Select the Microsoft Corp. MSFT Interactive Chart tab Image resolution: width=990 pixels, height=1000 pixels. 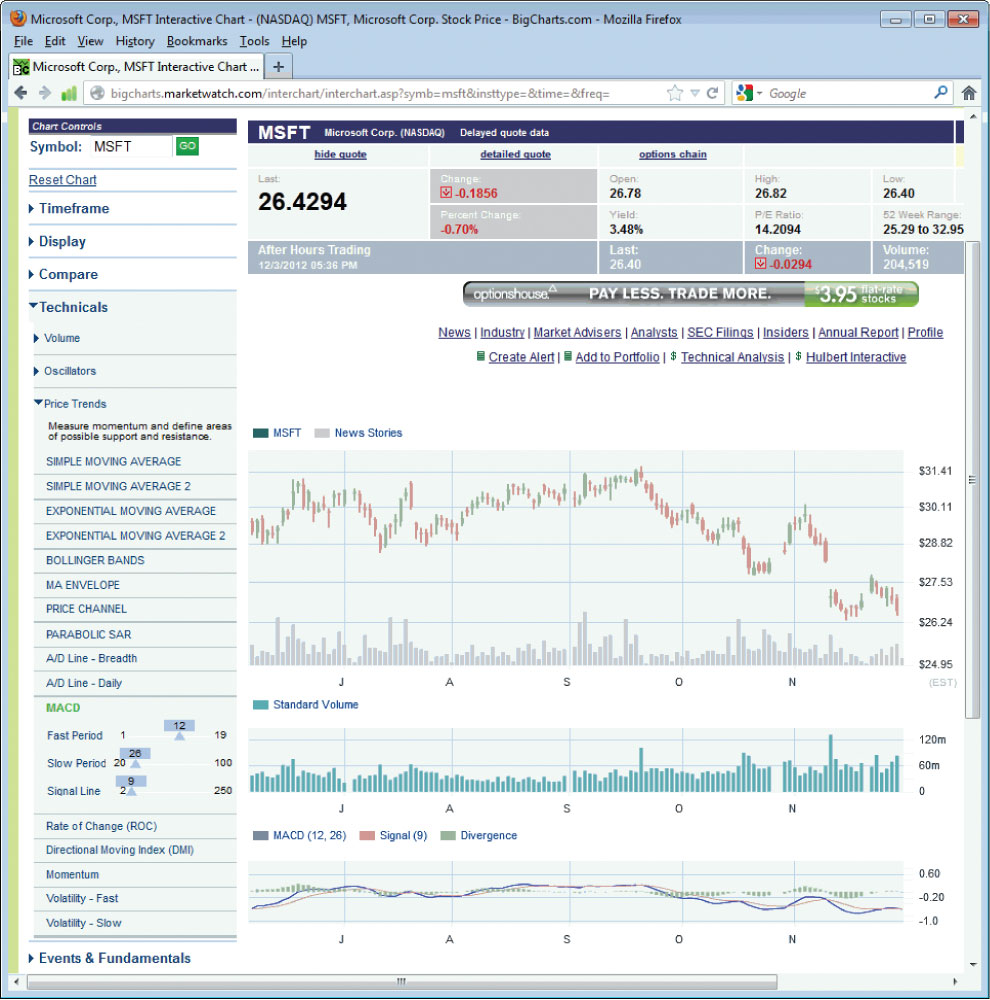137,66
